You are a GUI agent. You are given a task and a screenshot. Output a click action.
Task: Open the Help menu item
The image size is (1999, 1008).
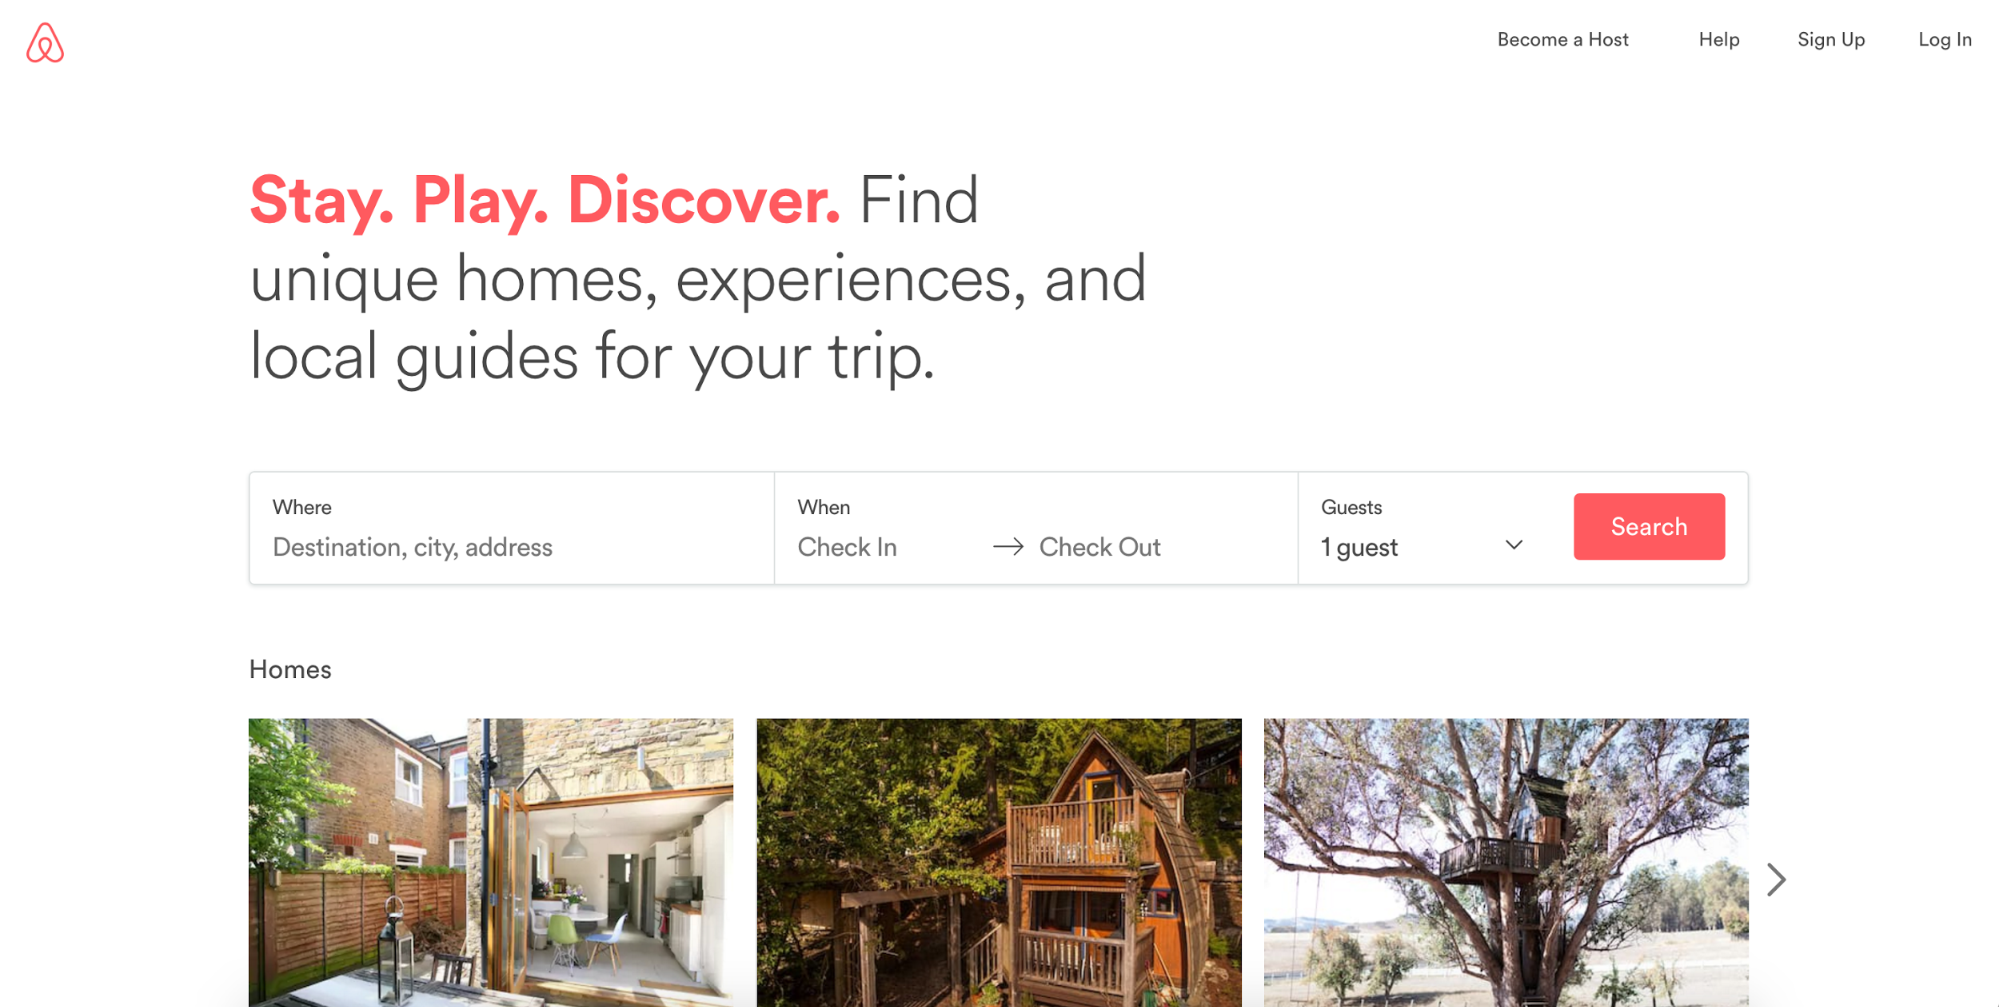click(x=1719, y=40)
